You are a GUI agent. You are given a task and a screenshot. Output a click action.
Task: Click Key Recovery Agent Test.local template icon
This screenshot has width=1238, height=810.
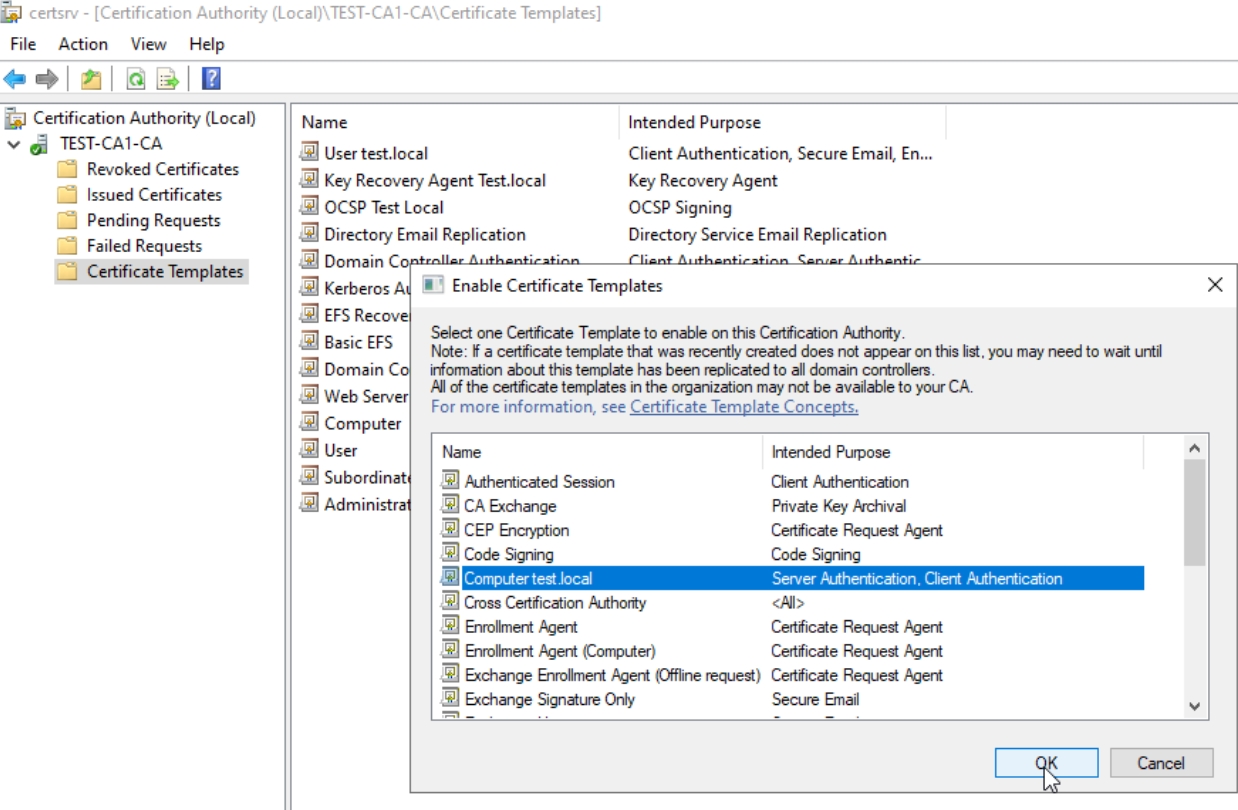[x=310, y=180]
